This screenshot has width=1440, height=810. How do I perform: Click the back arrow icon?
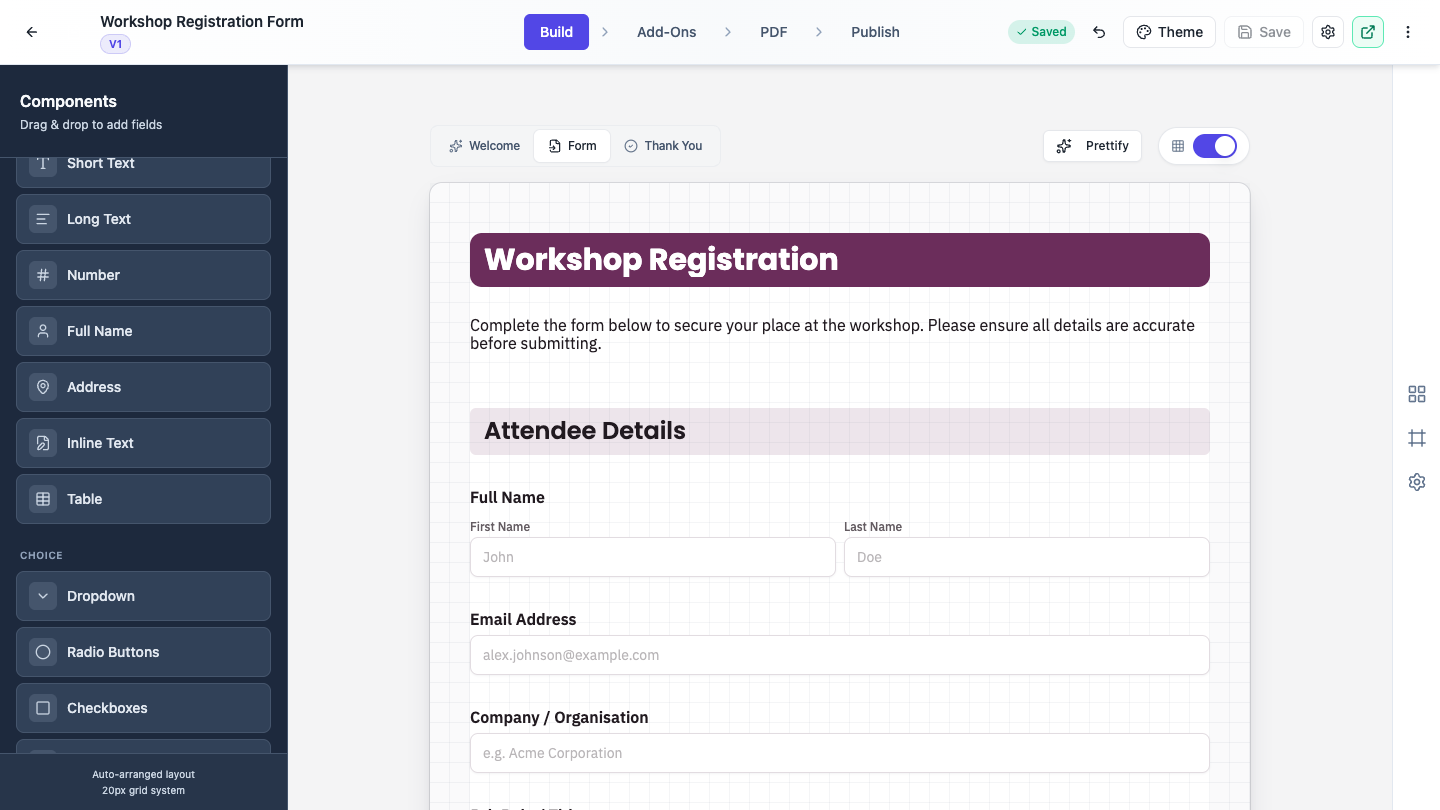click(32, 32)
